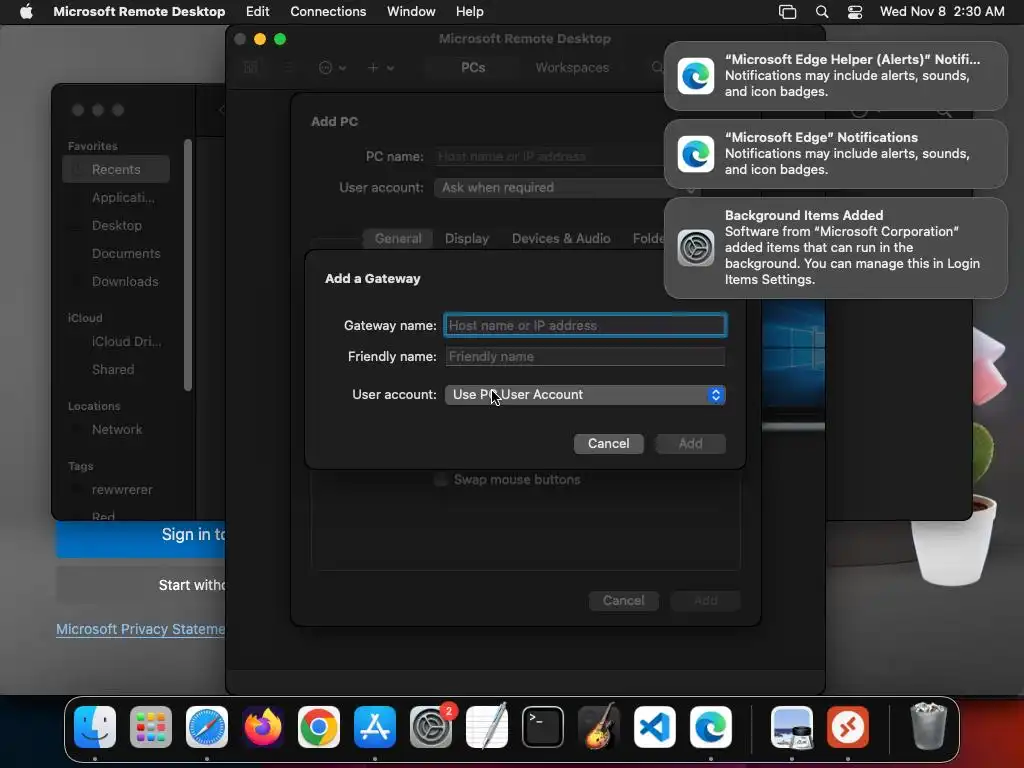Click Settings icon in Background Items notification

tap(696, 248)
